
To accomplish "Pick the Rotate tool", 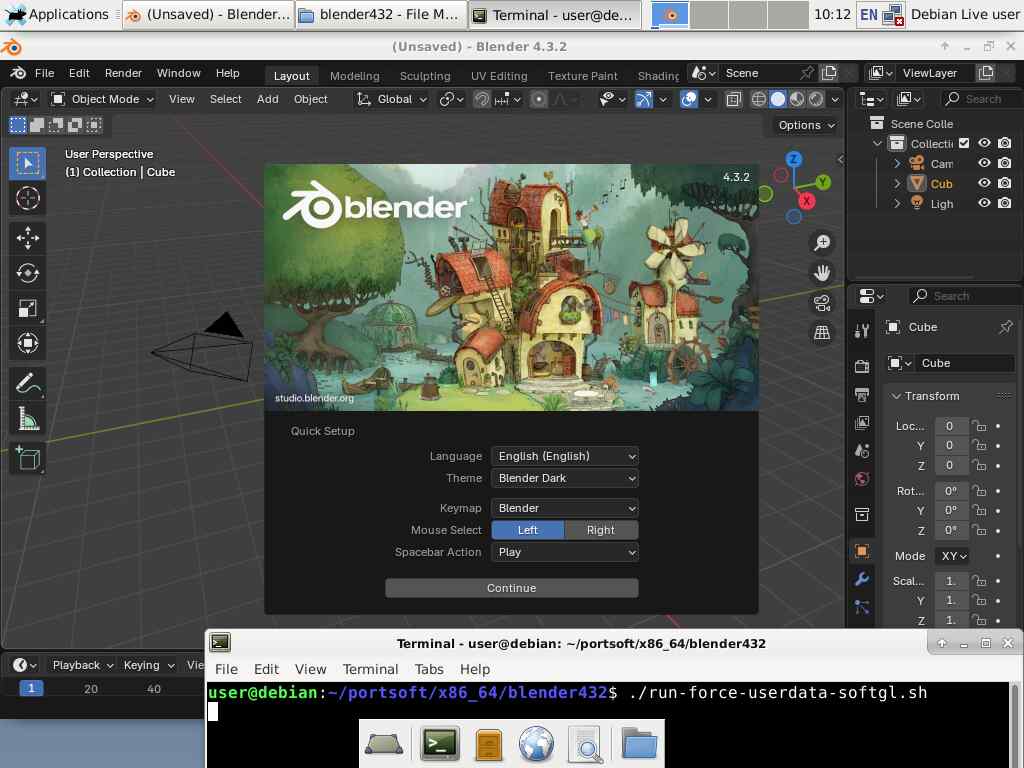I will coord(27,273).
